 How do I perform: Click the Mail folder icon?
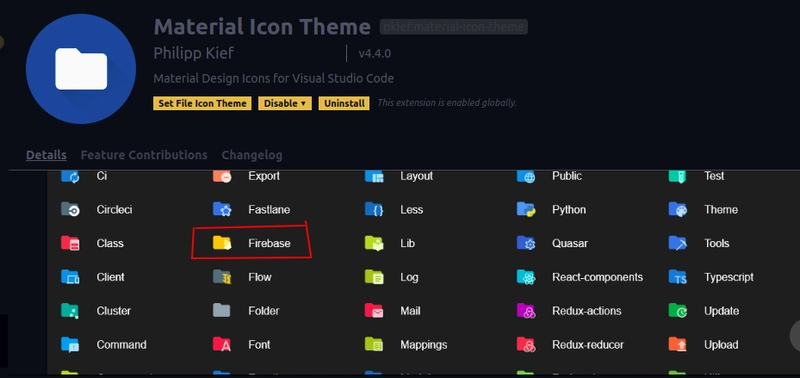374,311
